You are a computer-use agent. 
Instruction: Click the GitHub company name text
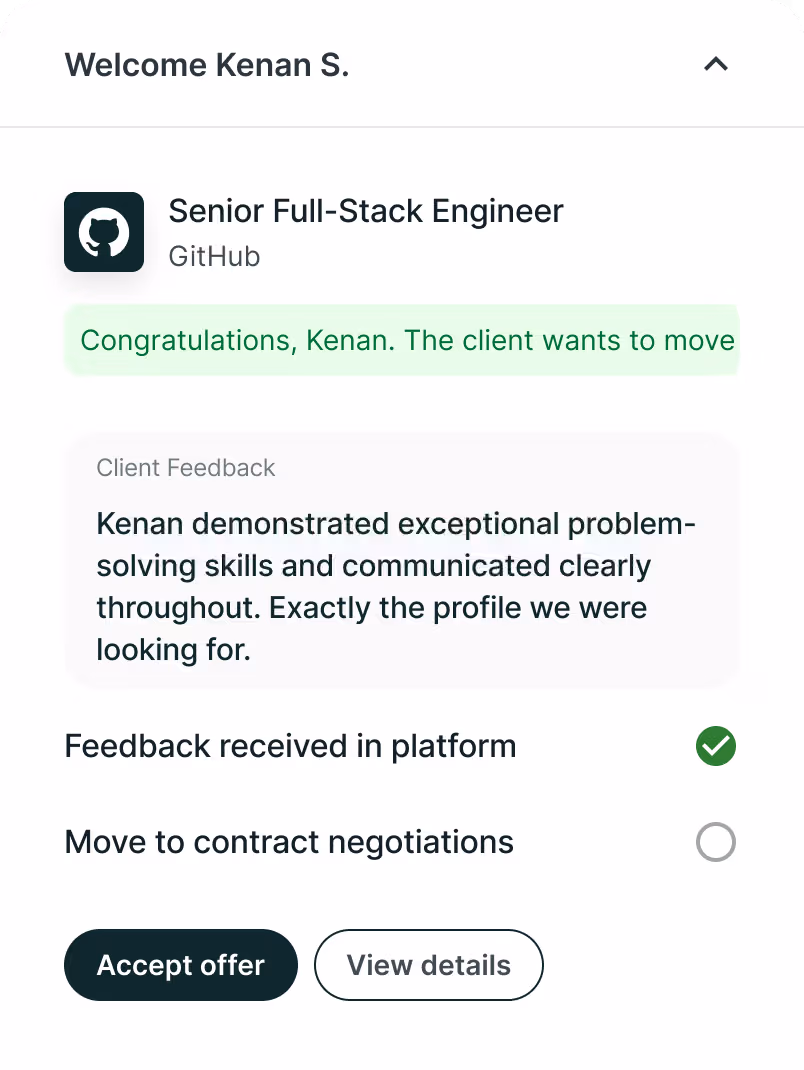point(214,257)
